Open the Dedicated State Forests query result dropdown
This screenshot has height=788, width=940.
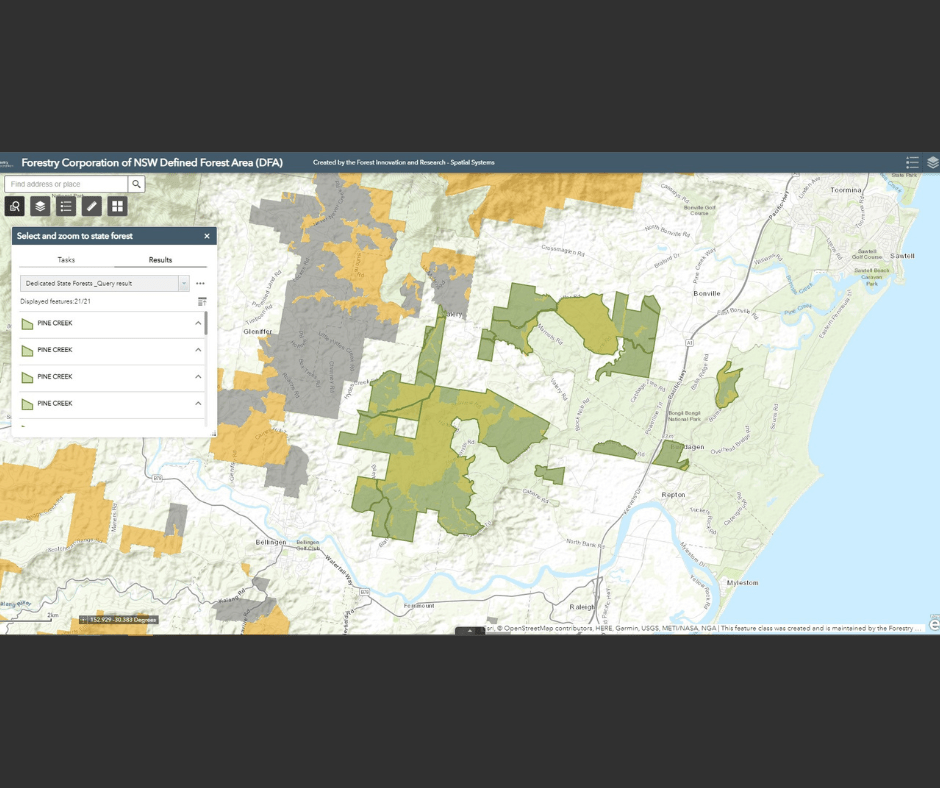pyautogui.click(x=184, y=283)
